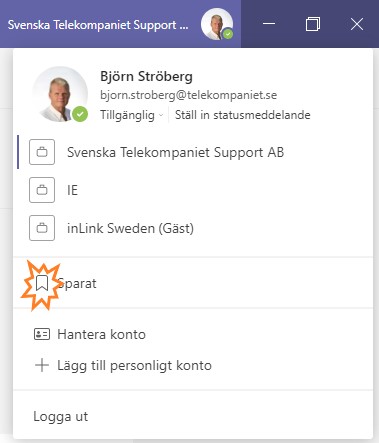This screenshot has width=379, height=443.
Task: Click the small profile avatar in title bar
Action: coord(217,24)
